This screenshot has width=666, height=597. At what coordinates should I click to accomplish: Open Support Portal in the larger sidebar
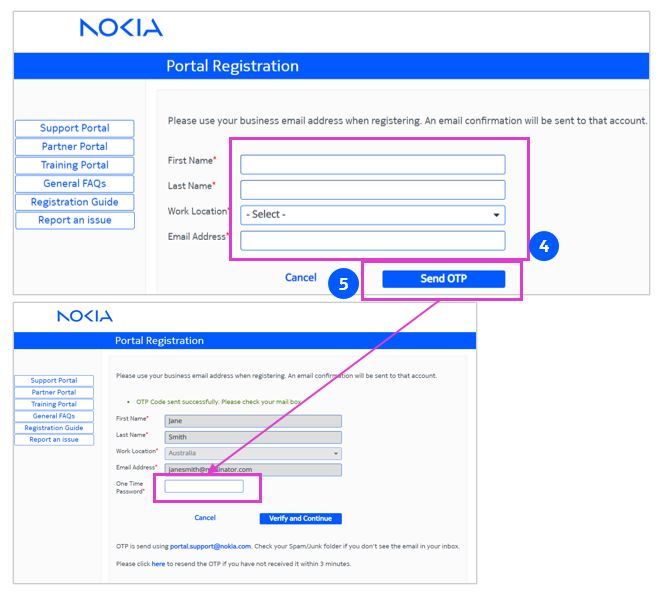coord(74,128)
